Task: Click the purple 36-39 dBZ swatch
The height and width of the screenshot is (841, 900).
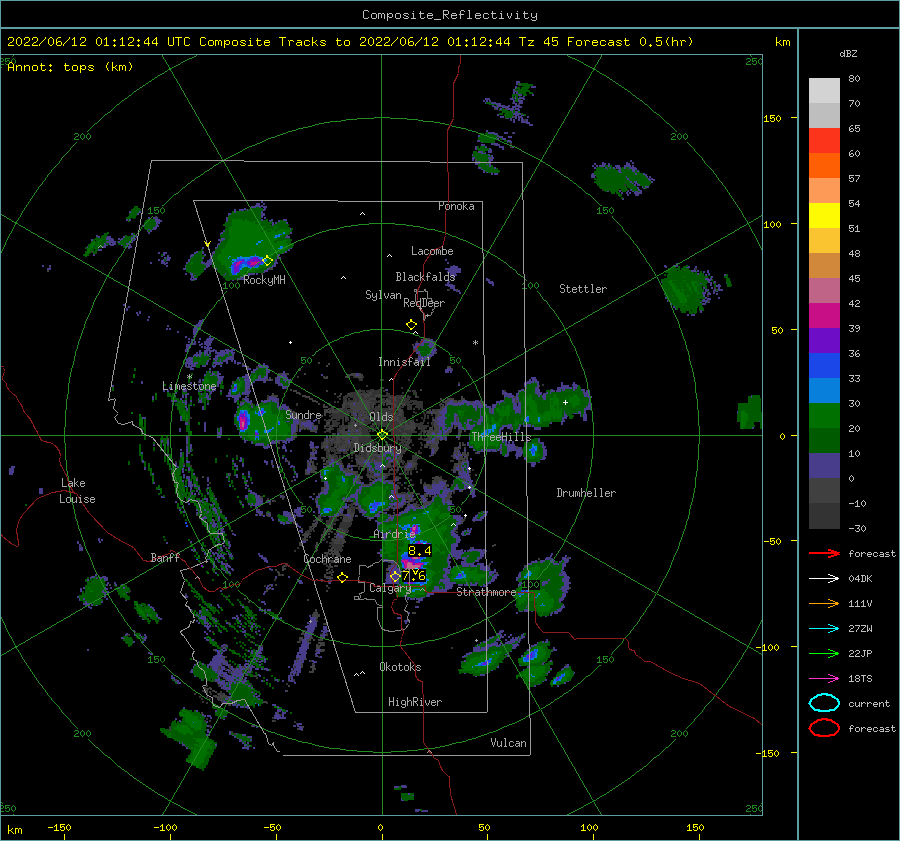Action: pos(824,340)
